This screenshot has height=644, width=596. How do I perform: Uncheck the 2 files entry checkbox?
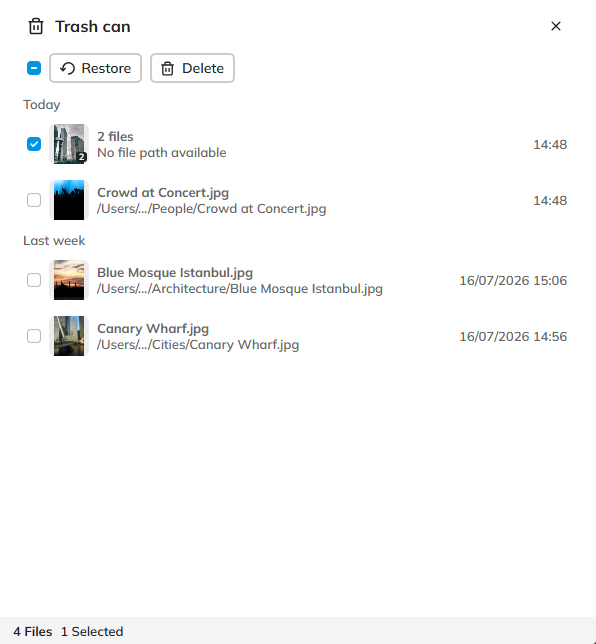(x=34, y=144)
